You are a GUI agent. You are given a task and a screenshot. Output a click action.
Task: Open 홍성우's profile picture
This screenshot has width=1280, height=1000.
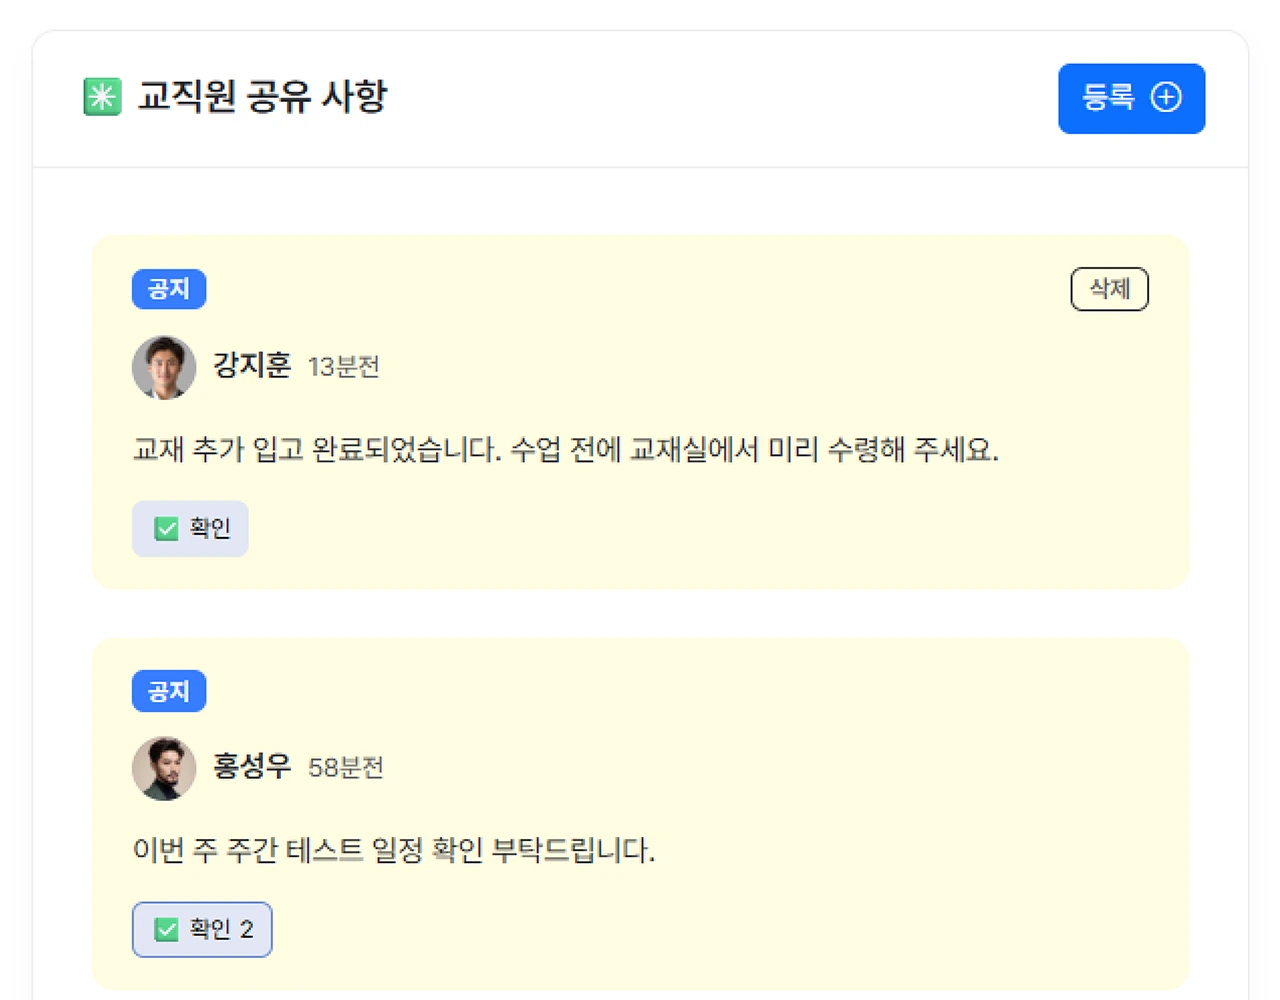pyautogui.click(x=164, y=768)
